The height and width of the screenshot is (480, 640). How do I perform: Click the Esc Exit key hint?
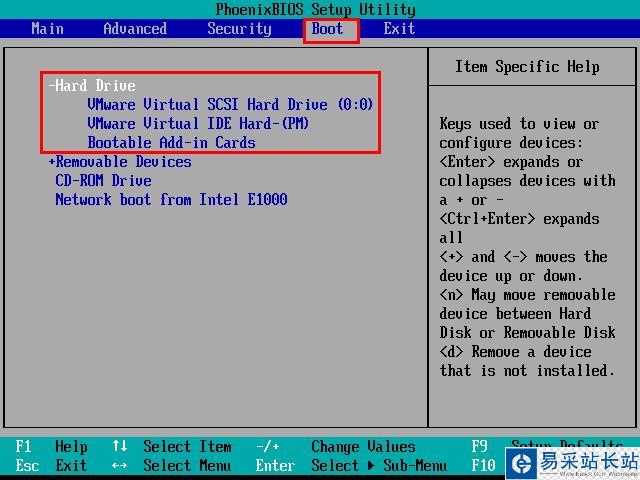tap(51, 465)
